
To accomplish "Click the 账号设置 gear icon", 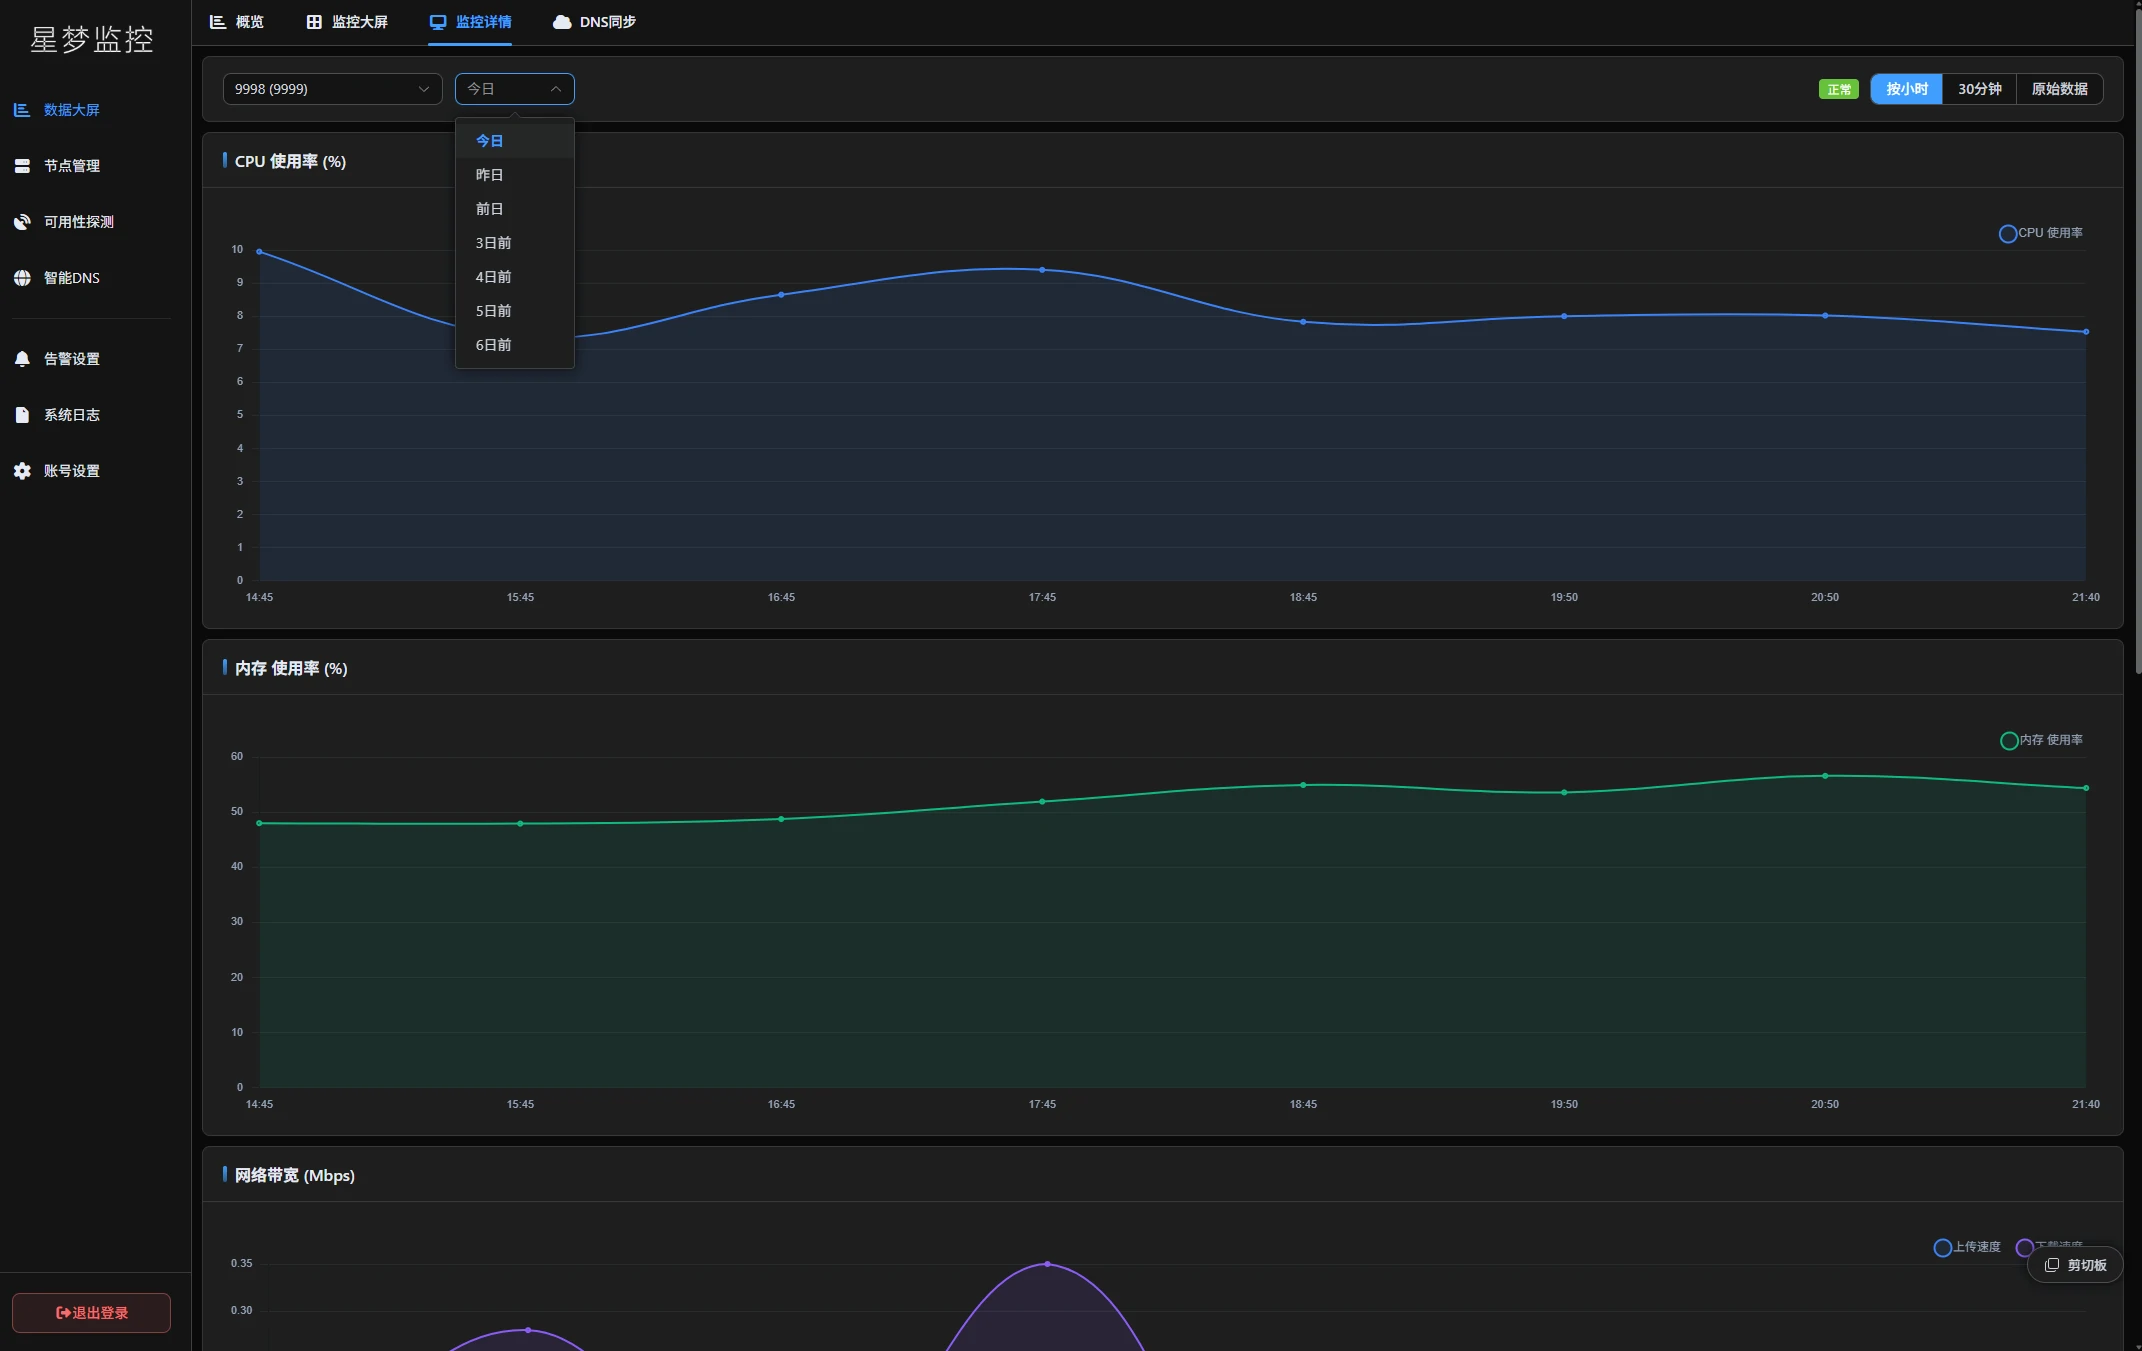I will tap(22, 471).
